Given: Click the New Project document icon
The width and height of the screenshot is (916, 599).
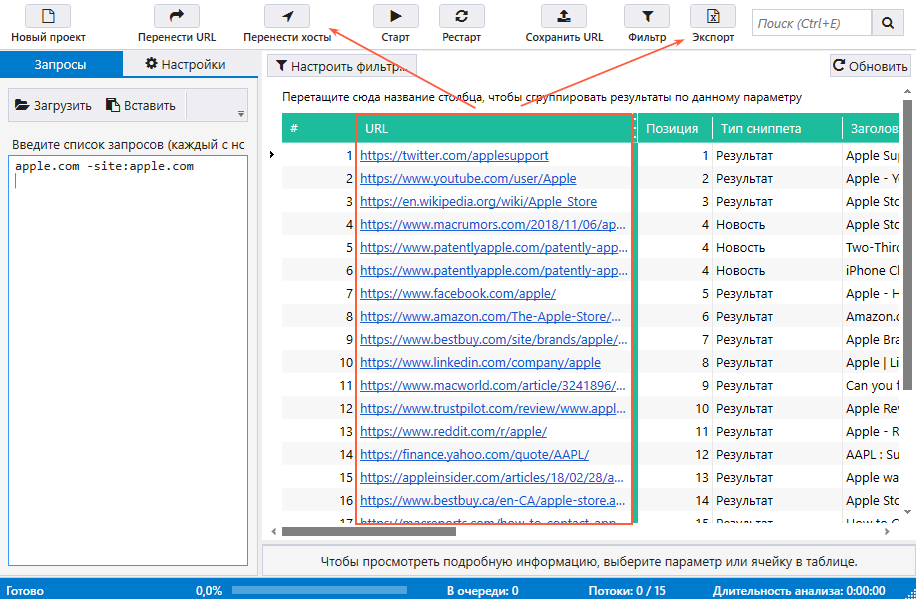Looking at the screenshot, I should coord(48,16).
